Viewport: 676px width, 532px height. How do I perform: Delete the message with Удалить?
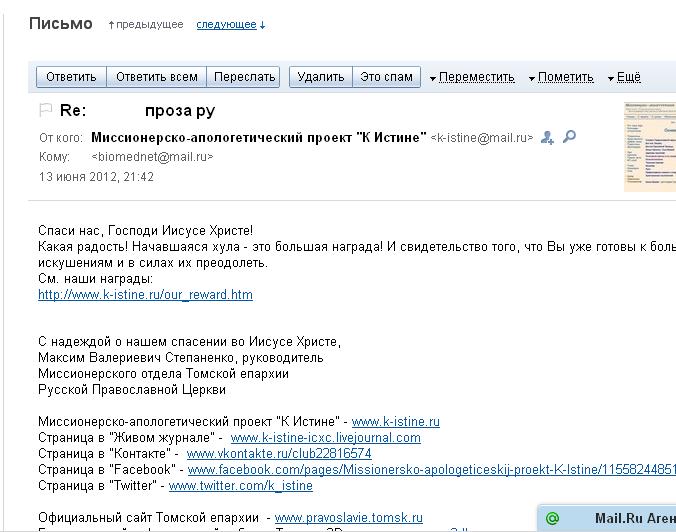[x=321, y=77]
